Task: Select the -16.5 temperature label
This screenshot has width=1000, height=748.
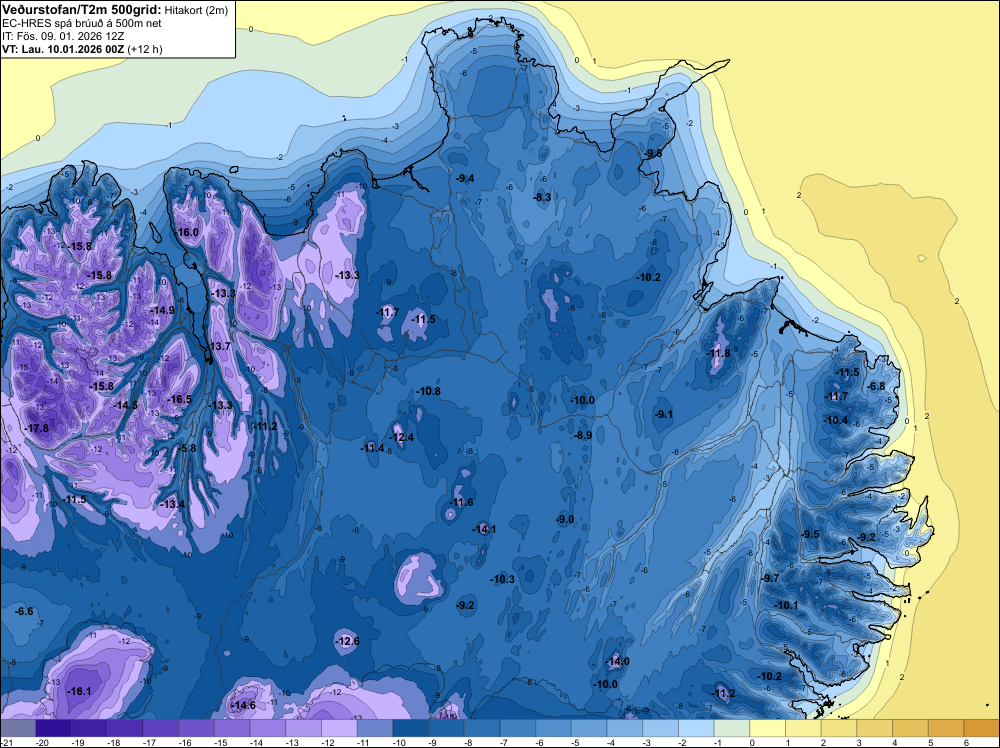Action: coord(180,399)
